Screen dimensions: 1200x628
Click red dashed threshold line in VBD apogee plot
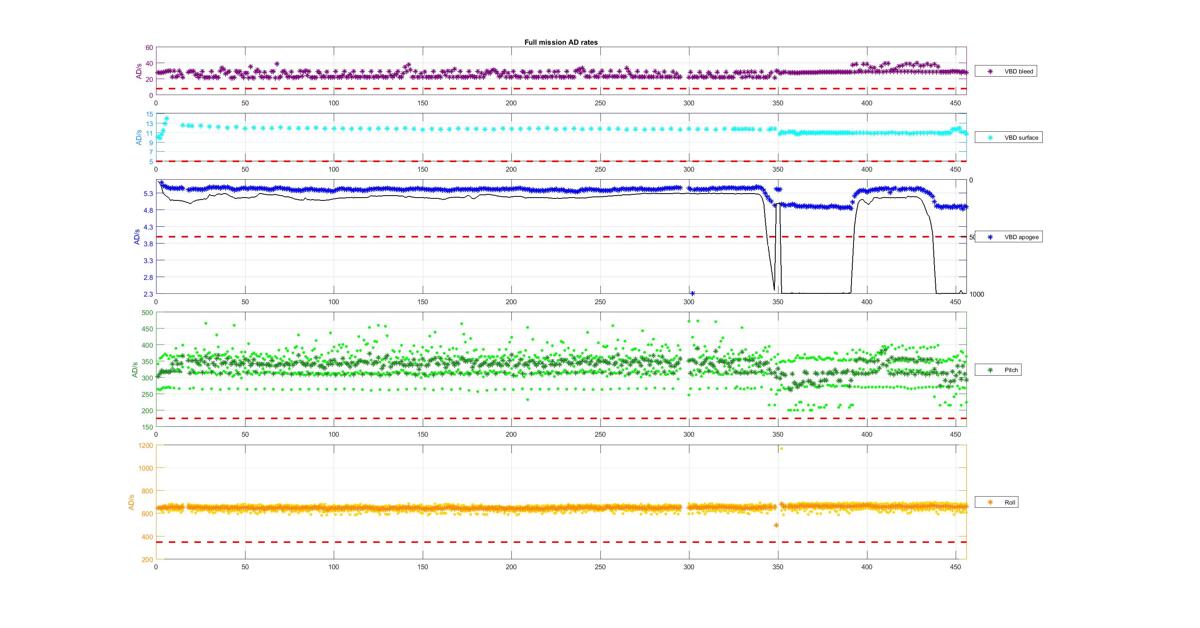561,236
